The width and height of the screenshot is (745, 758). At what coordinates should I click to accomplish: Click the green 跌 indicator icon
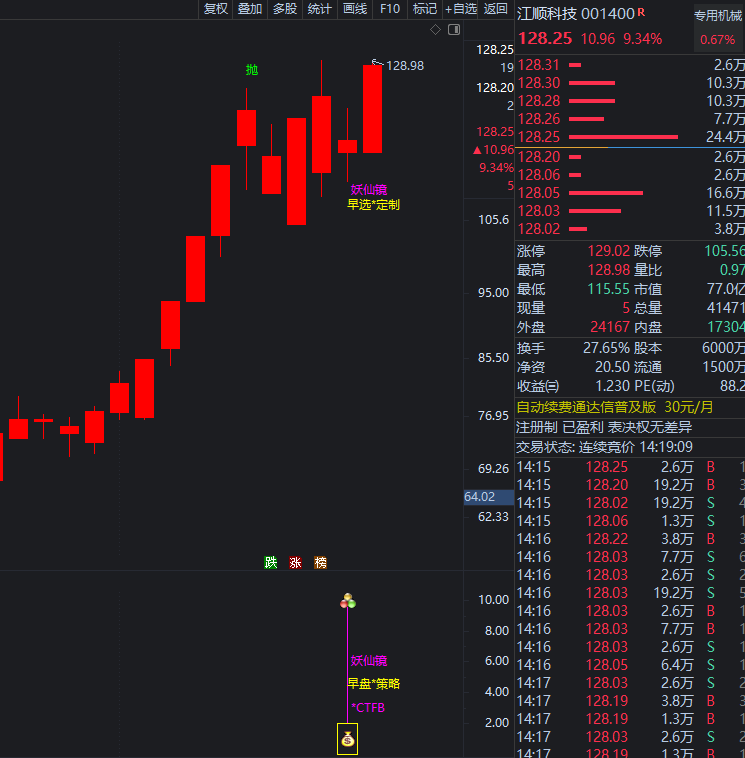[x=270, y=562]
